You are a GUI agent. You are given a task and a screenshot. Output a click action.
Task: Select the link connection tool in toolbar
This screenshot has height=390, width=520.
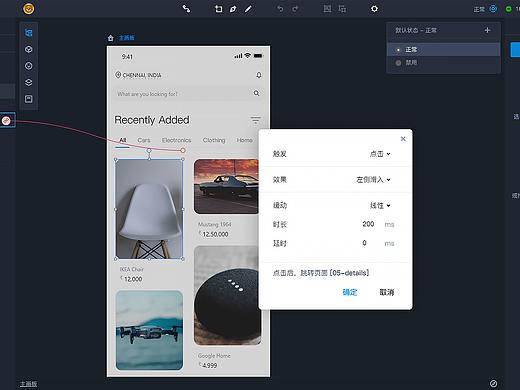pos(186,9)
